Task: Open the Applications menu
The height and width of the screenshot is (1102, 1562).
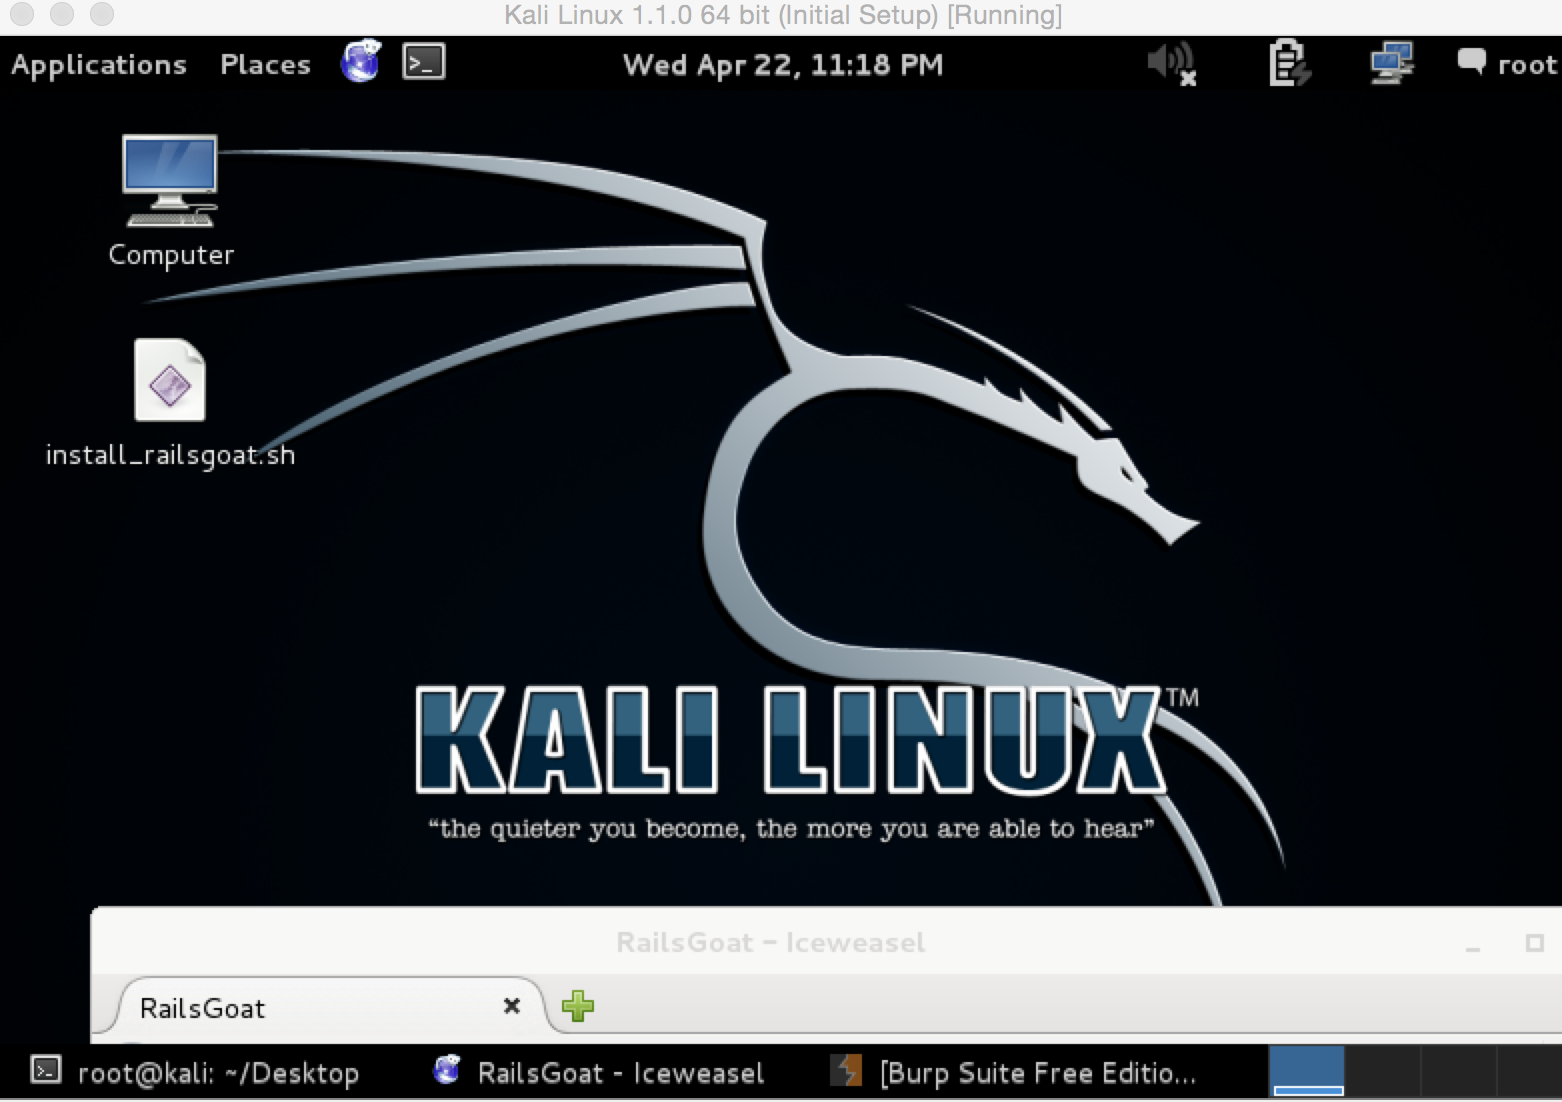Action: coord(98,64)
